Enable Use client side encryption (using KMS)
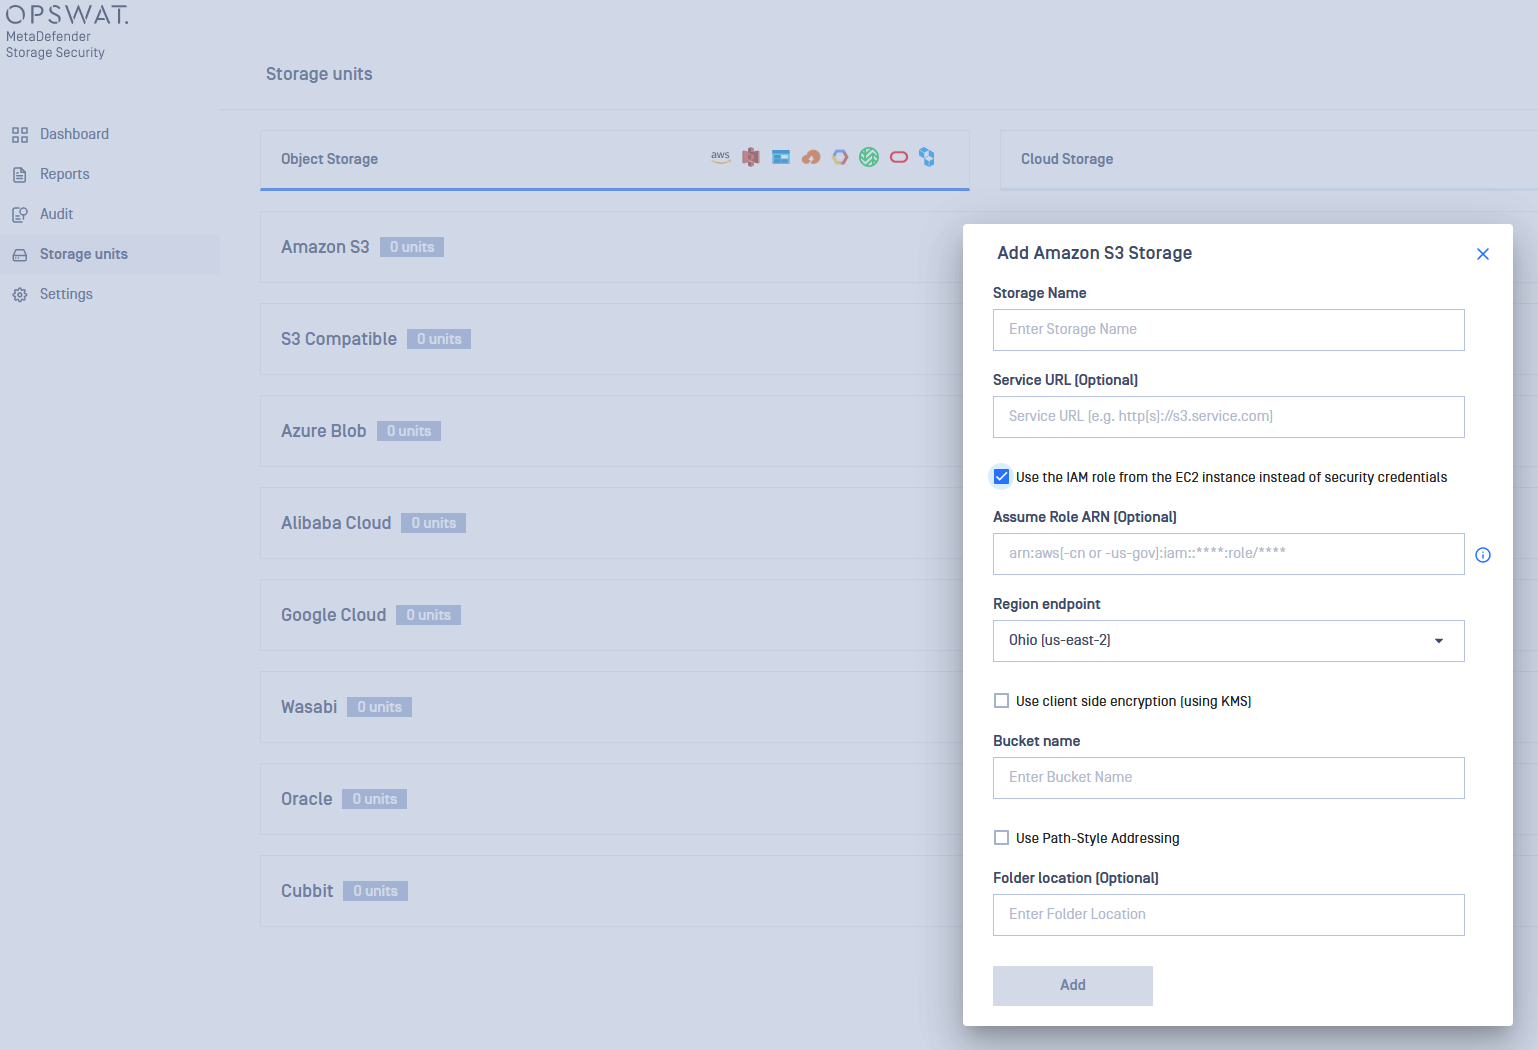 point(1001,701)
